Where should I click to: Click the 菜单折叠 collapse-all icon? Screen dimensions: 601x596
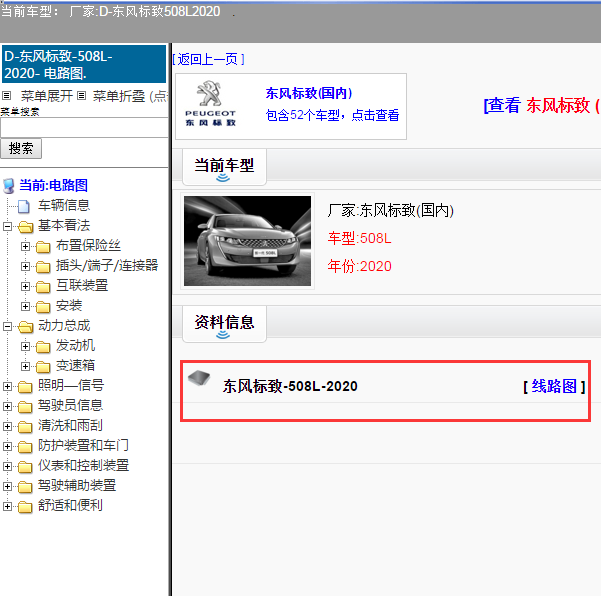[81, 95]
